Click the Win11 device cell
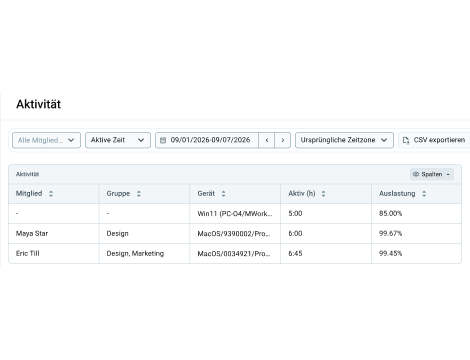Image resolution: width=470 pixels, height=360 pixels. 235,213
